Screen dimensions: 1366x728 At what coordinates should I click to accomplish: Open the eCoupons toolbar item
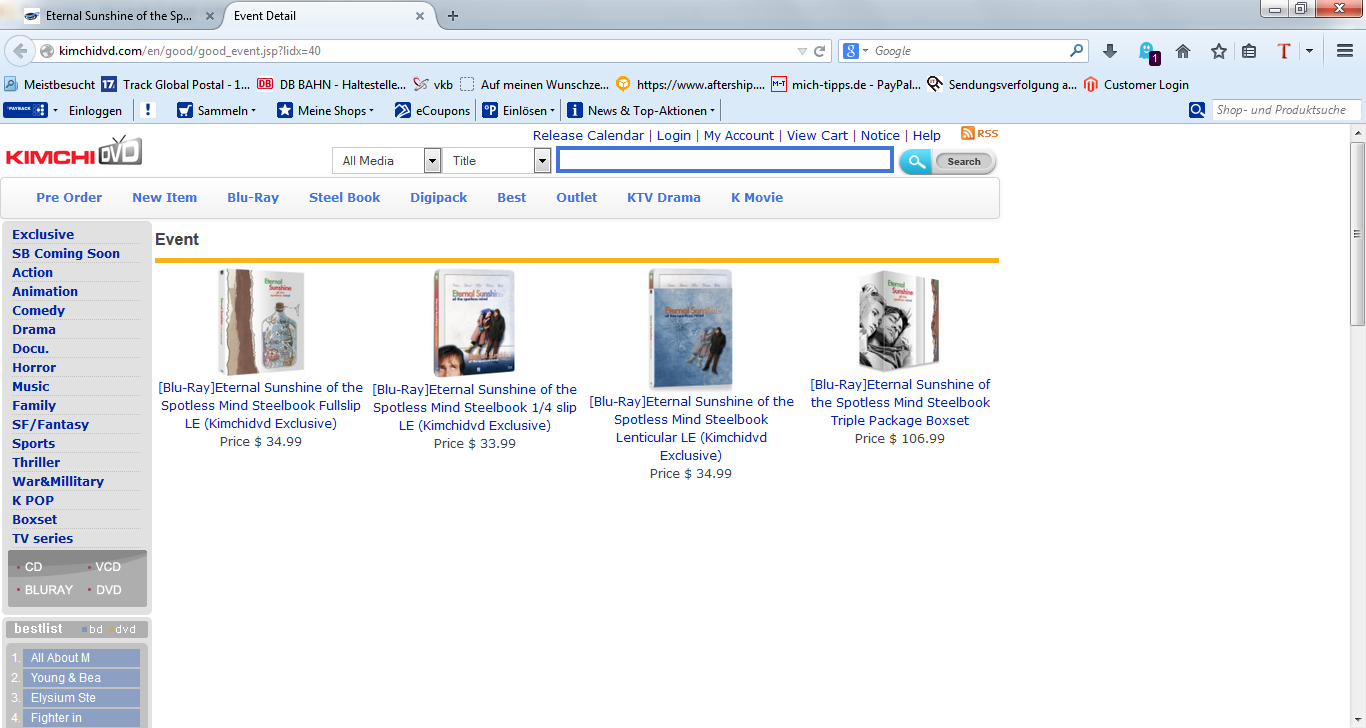click(432, 110)
